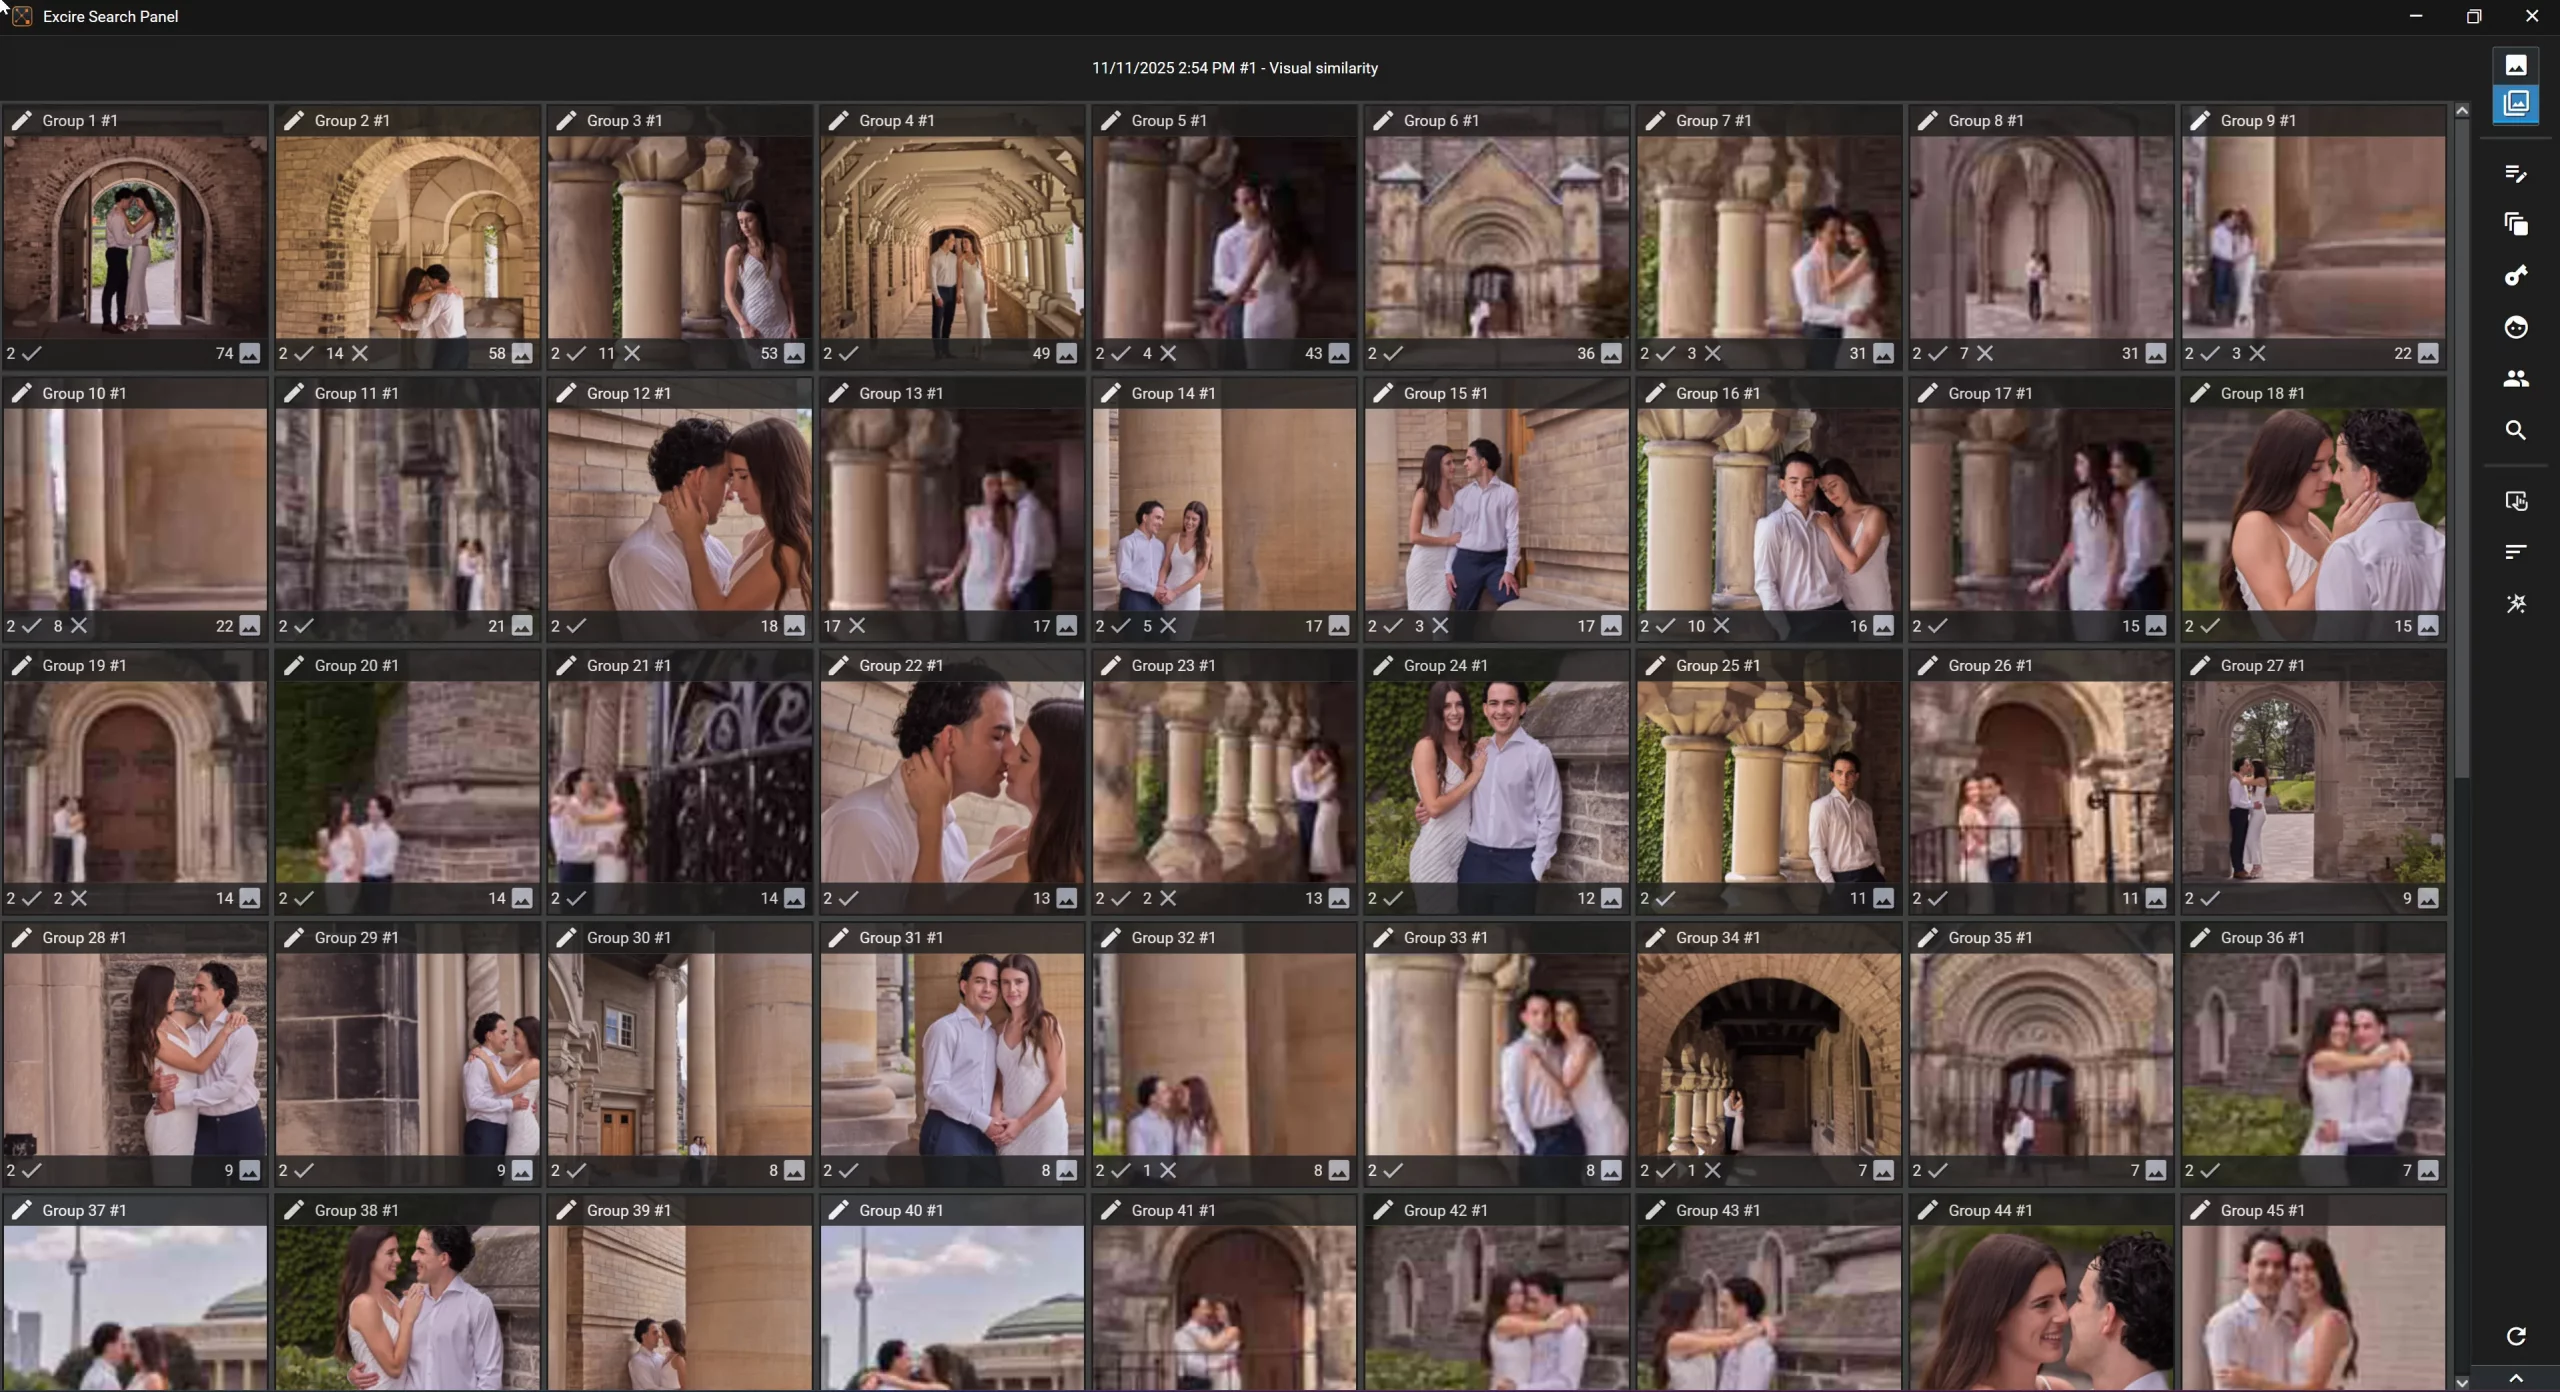The width and height of the screenshot is (2560, 1392).
Task: Click the refresh icon at bottom right
Action: 2515,1336
